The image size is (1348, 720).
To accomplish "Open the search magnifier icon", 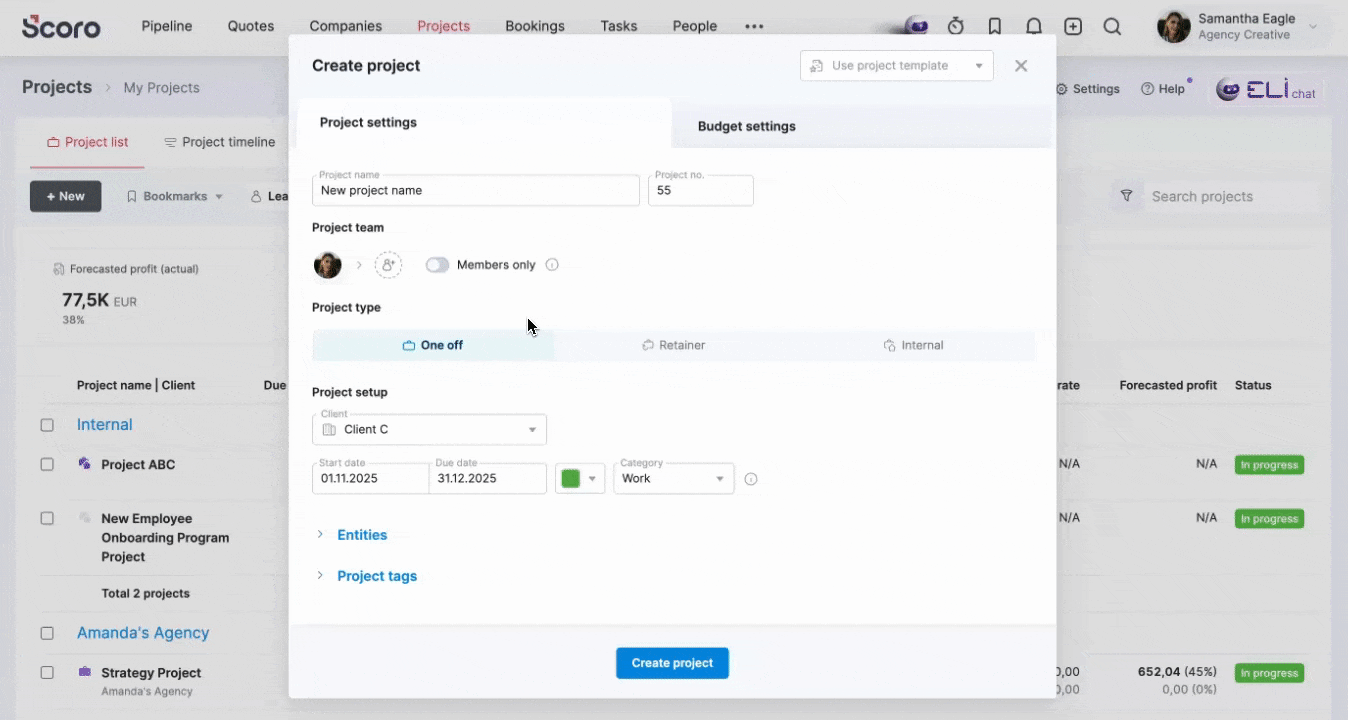I will pos(1112,27).
